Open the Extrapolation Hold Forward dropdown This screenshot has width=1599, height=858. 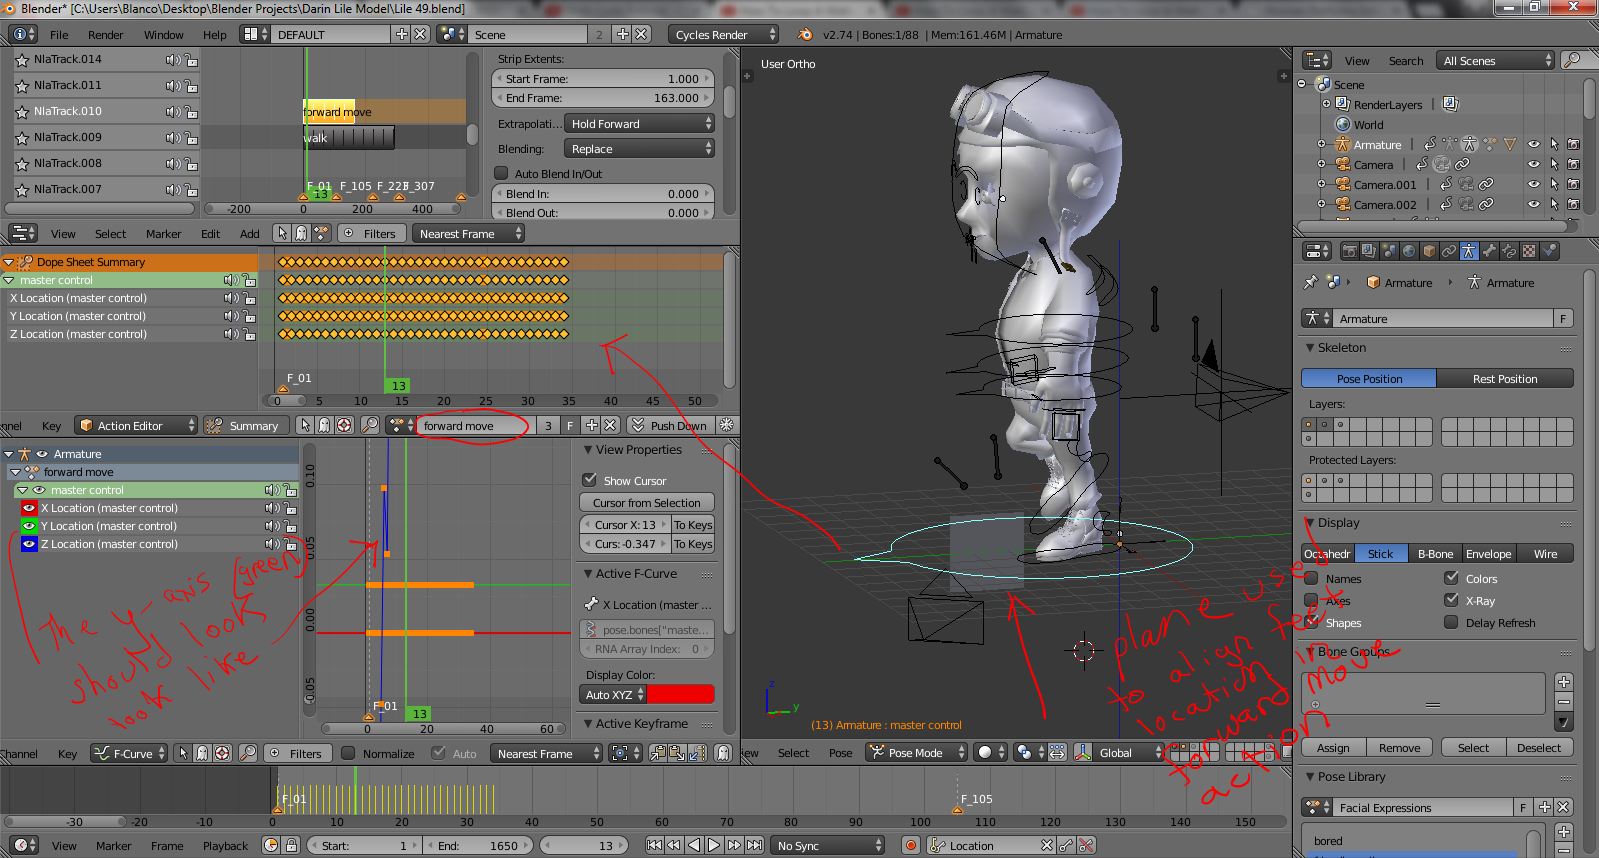click(x=640, y=124)
